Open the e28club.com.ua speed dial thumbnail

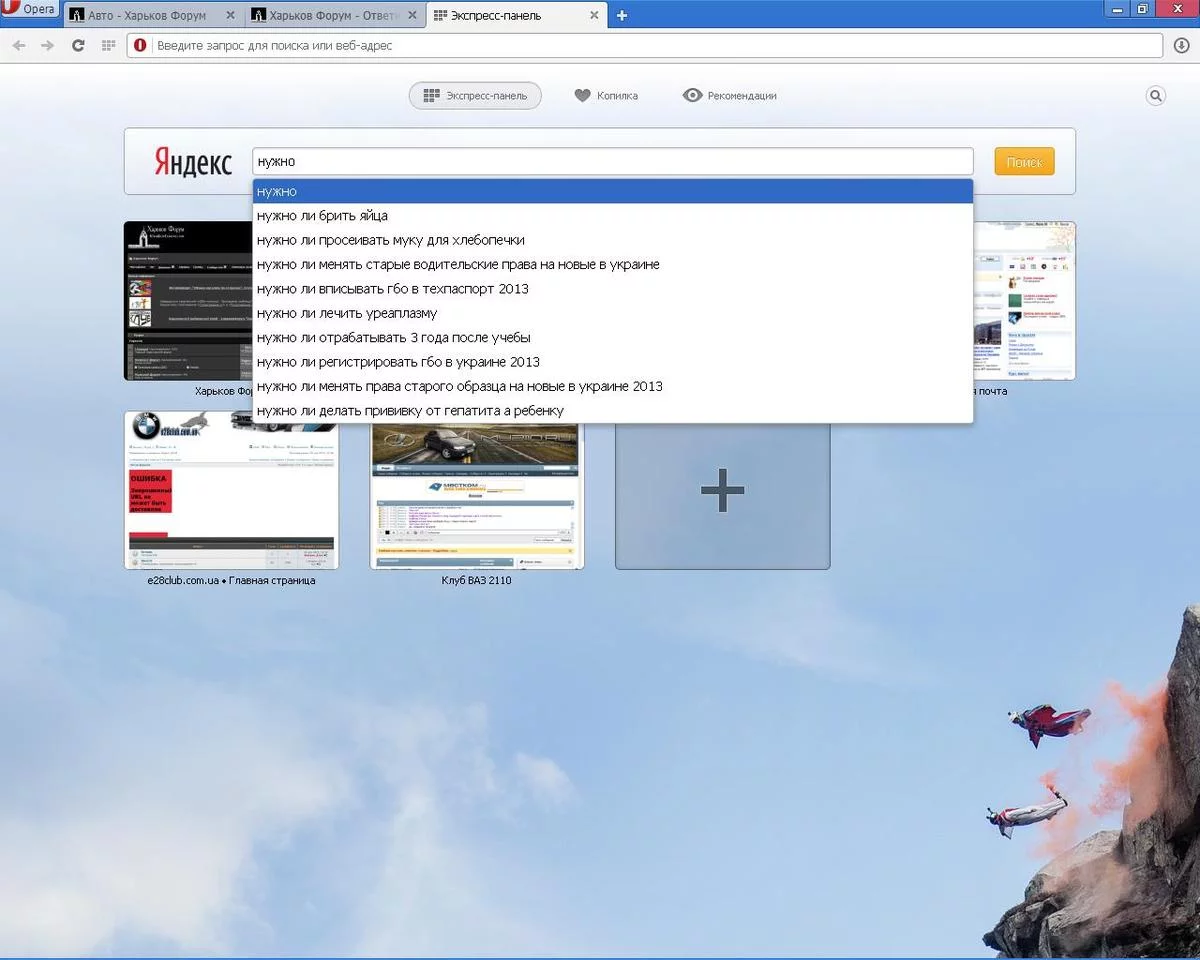click(231, 490)
